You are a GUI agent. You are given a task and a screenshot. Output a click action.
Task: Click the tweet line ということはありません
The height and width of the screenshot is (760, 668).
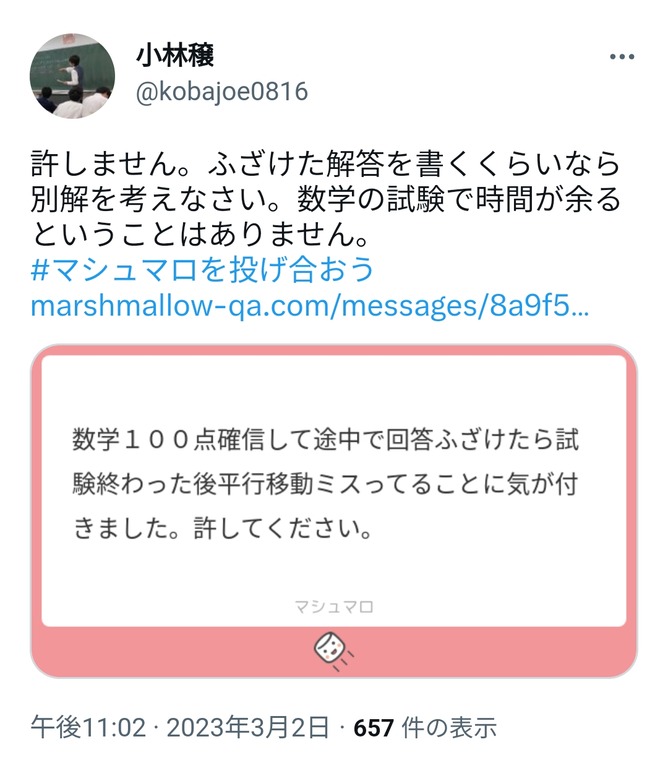pos(200,235)
